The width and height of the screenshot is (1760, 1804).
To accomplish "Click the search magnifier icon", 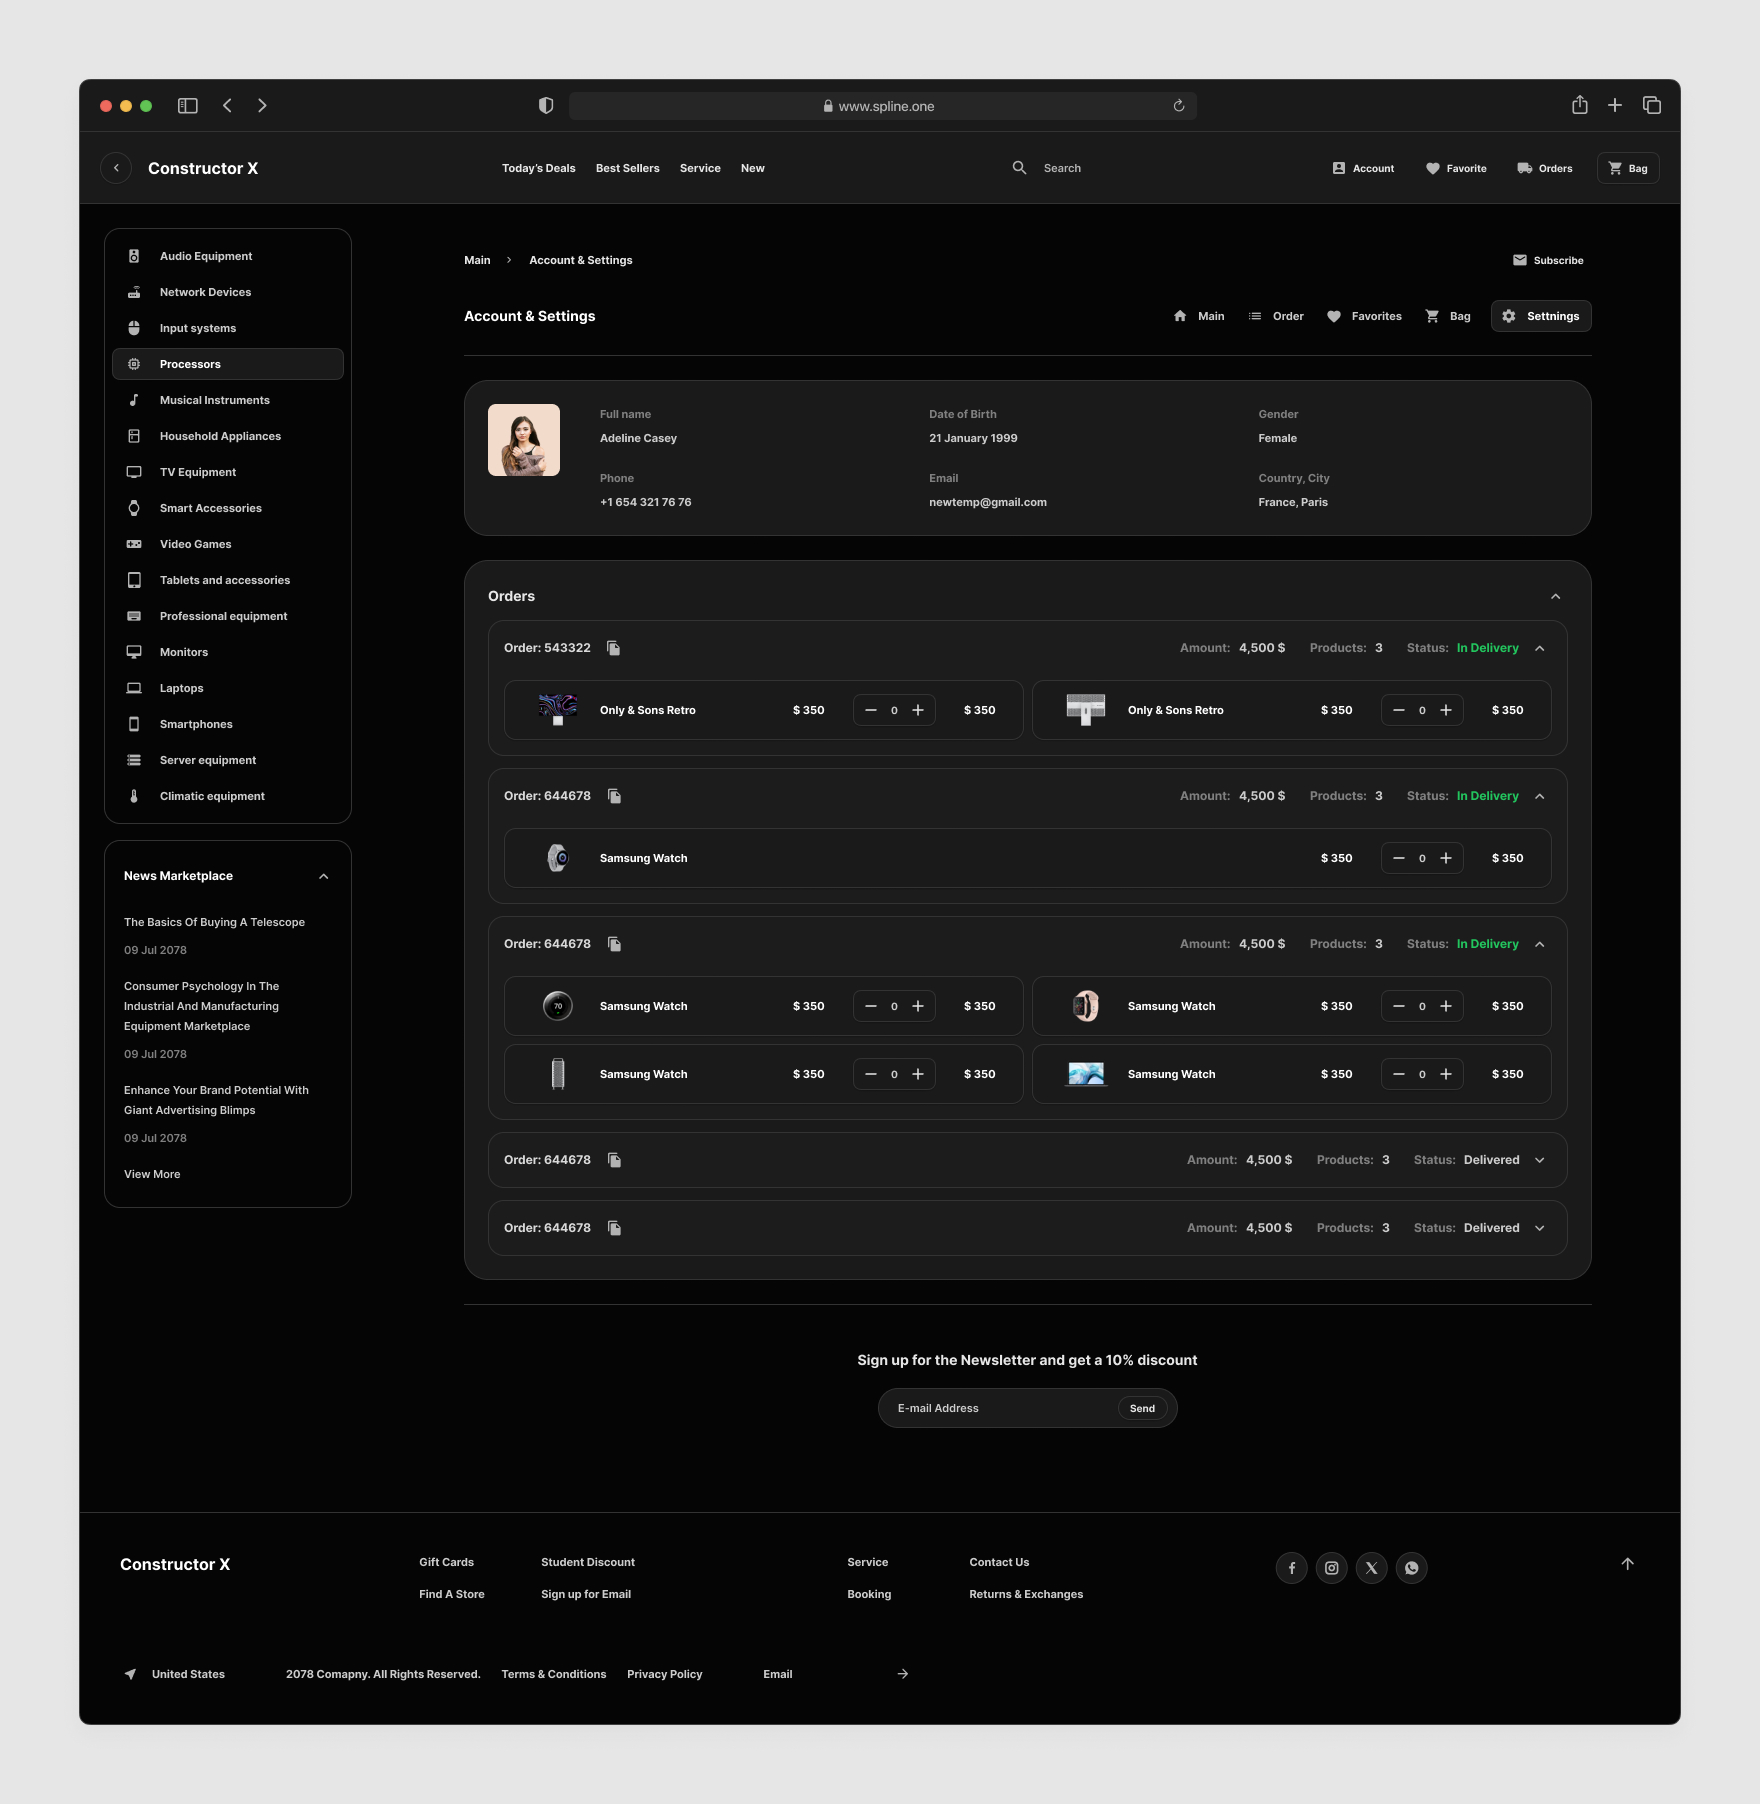I will click(x=1019, y=168).
